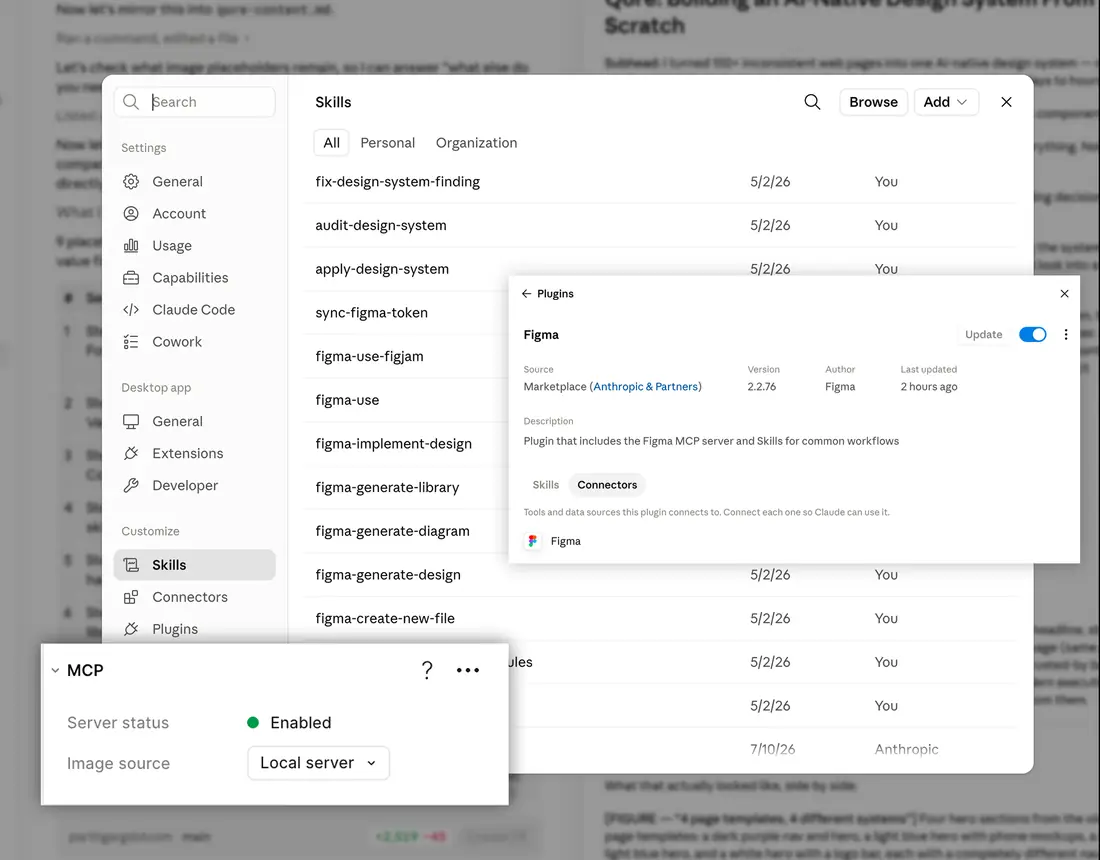Open the Image source Local server dropdown

[x=318, y=762]
